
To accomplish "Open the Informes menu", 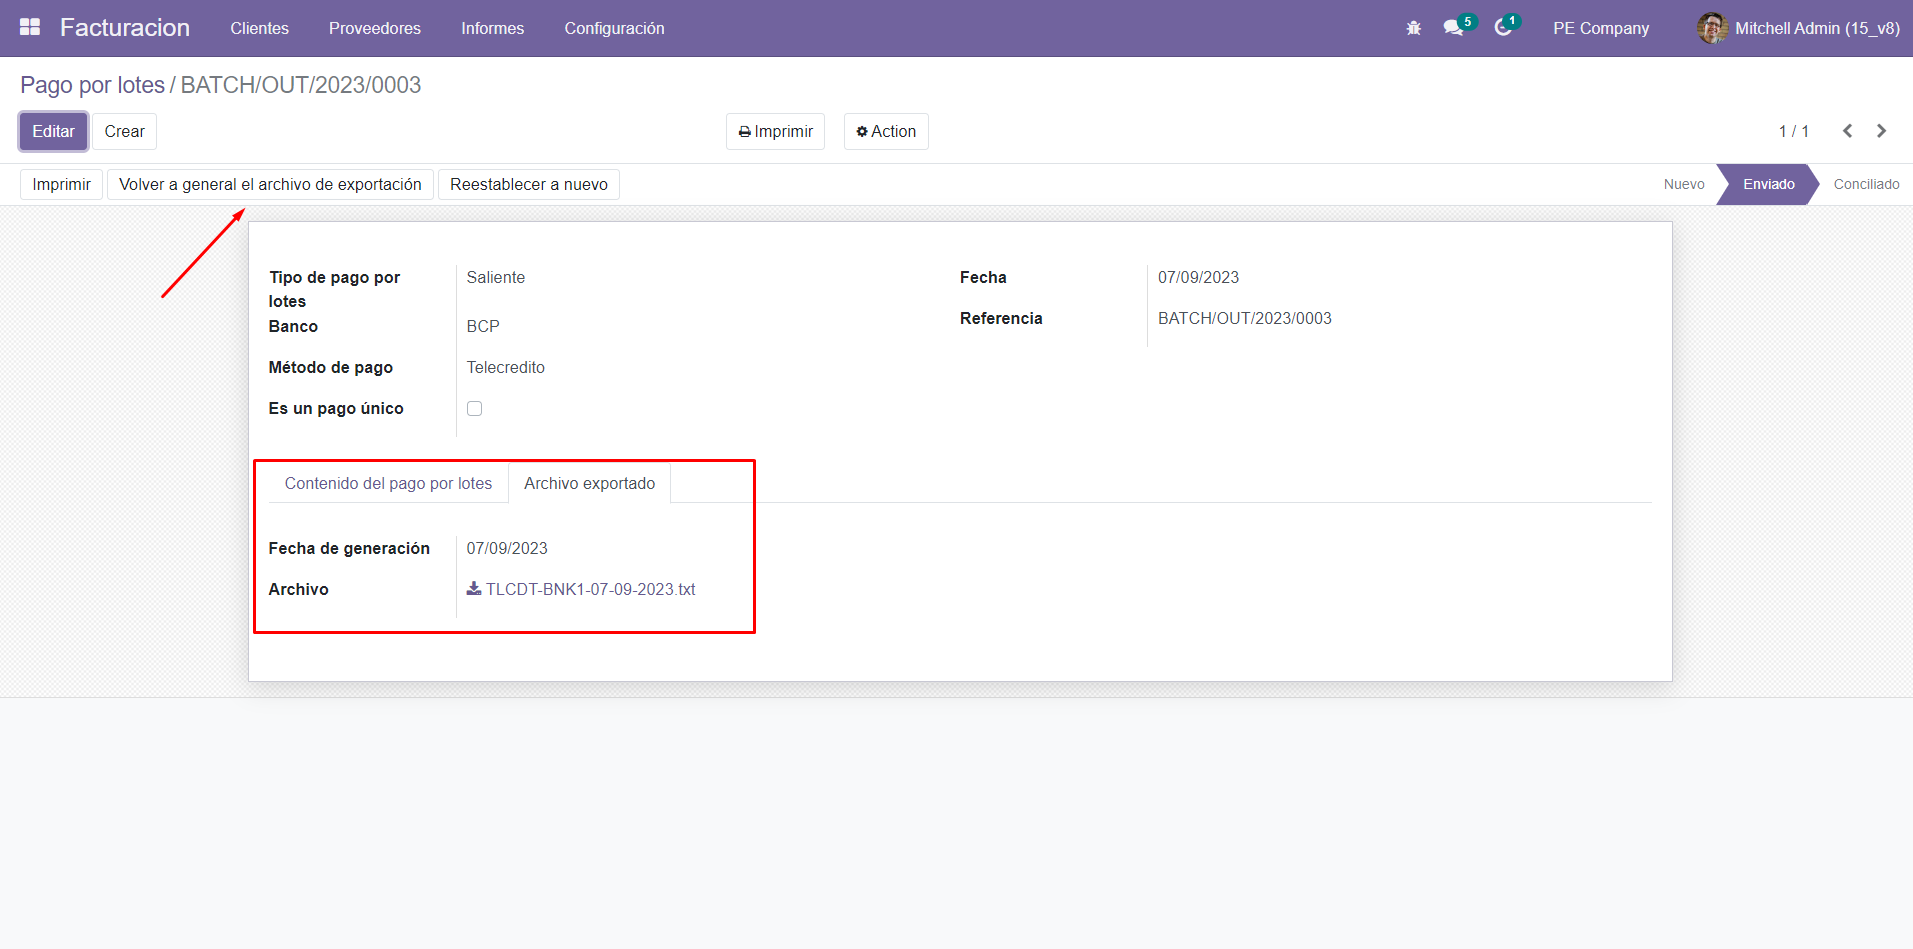I will point(492,28).
